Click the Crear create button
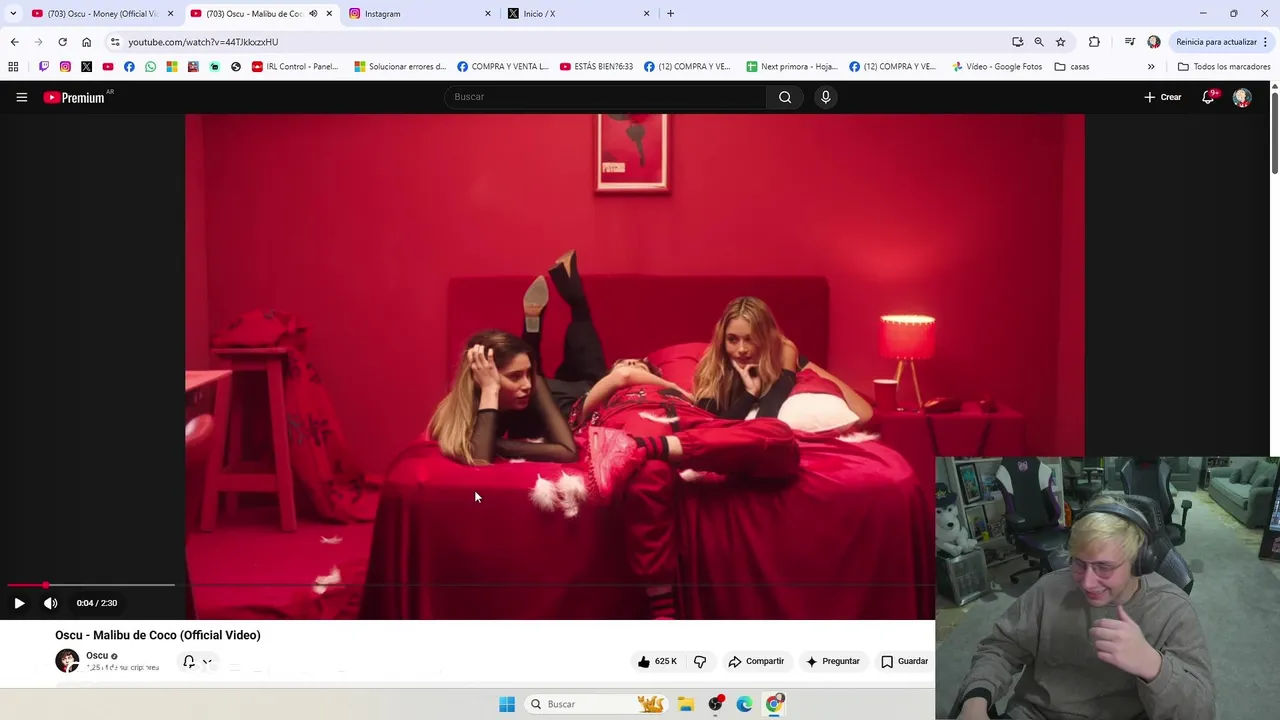1280x720 pixels. pos(1163,97)
